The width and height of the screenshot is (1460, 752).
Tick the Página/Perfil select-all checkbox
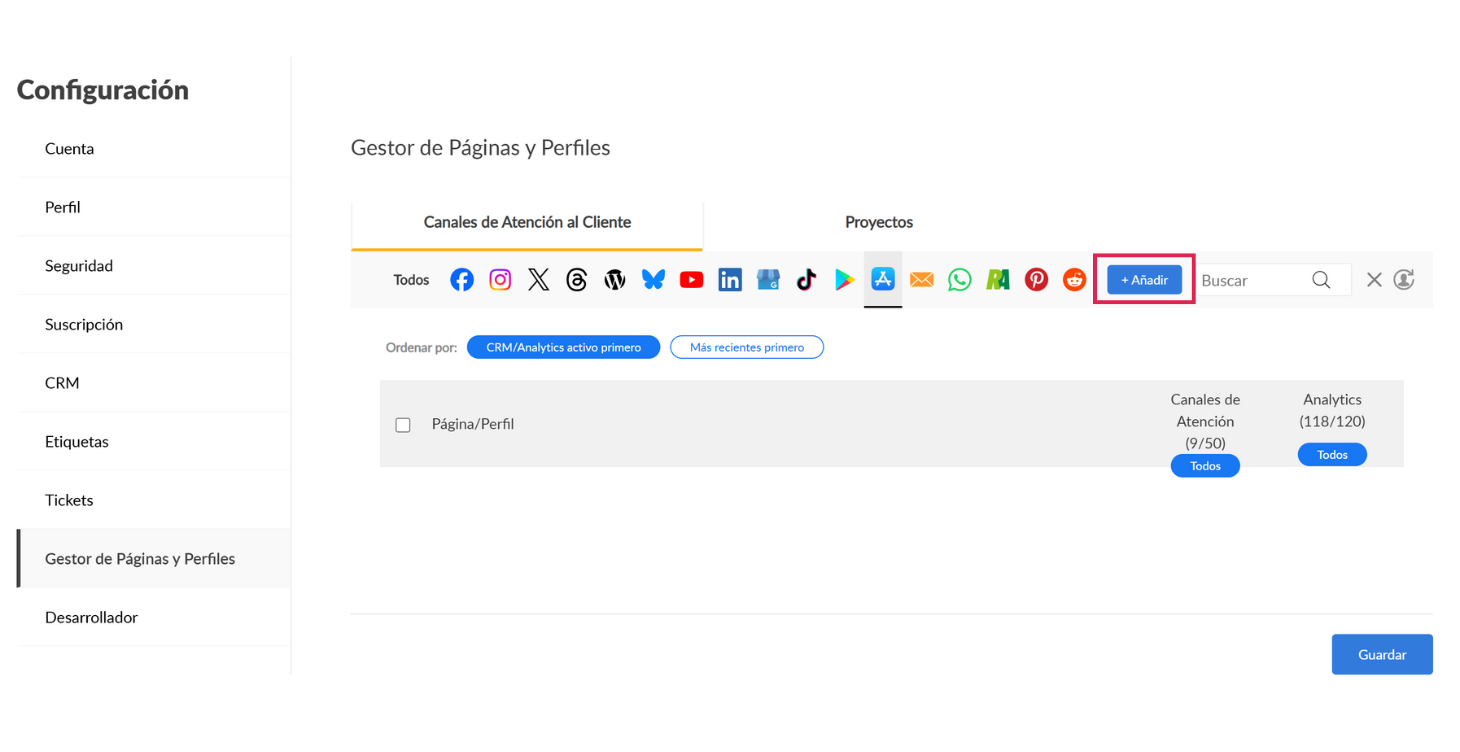click(403, 425)
